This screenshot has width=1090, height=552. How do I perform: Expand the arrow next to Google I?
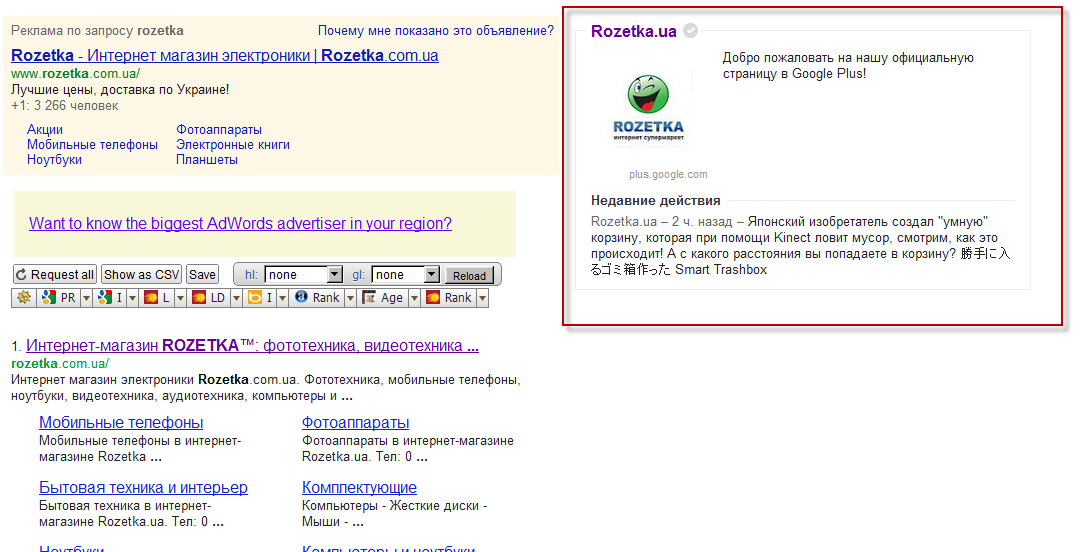132,298
